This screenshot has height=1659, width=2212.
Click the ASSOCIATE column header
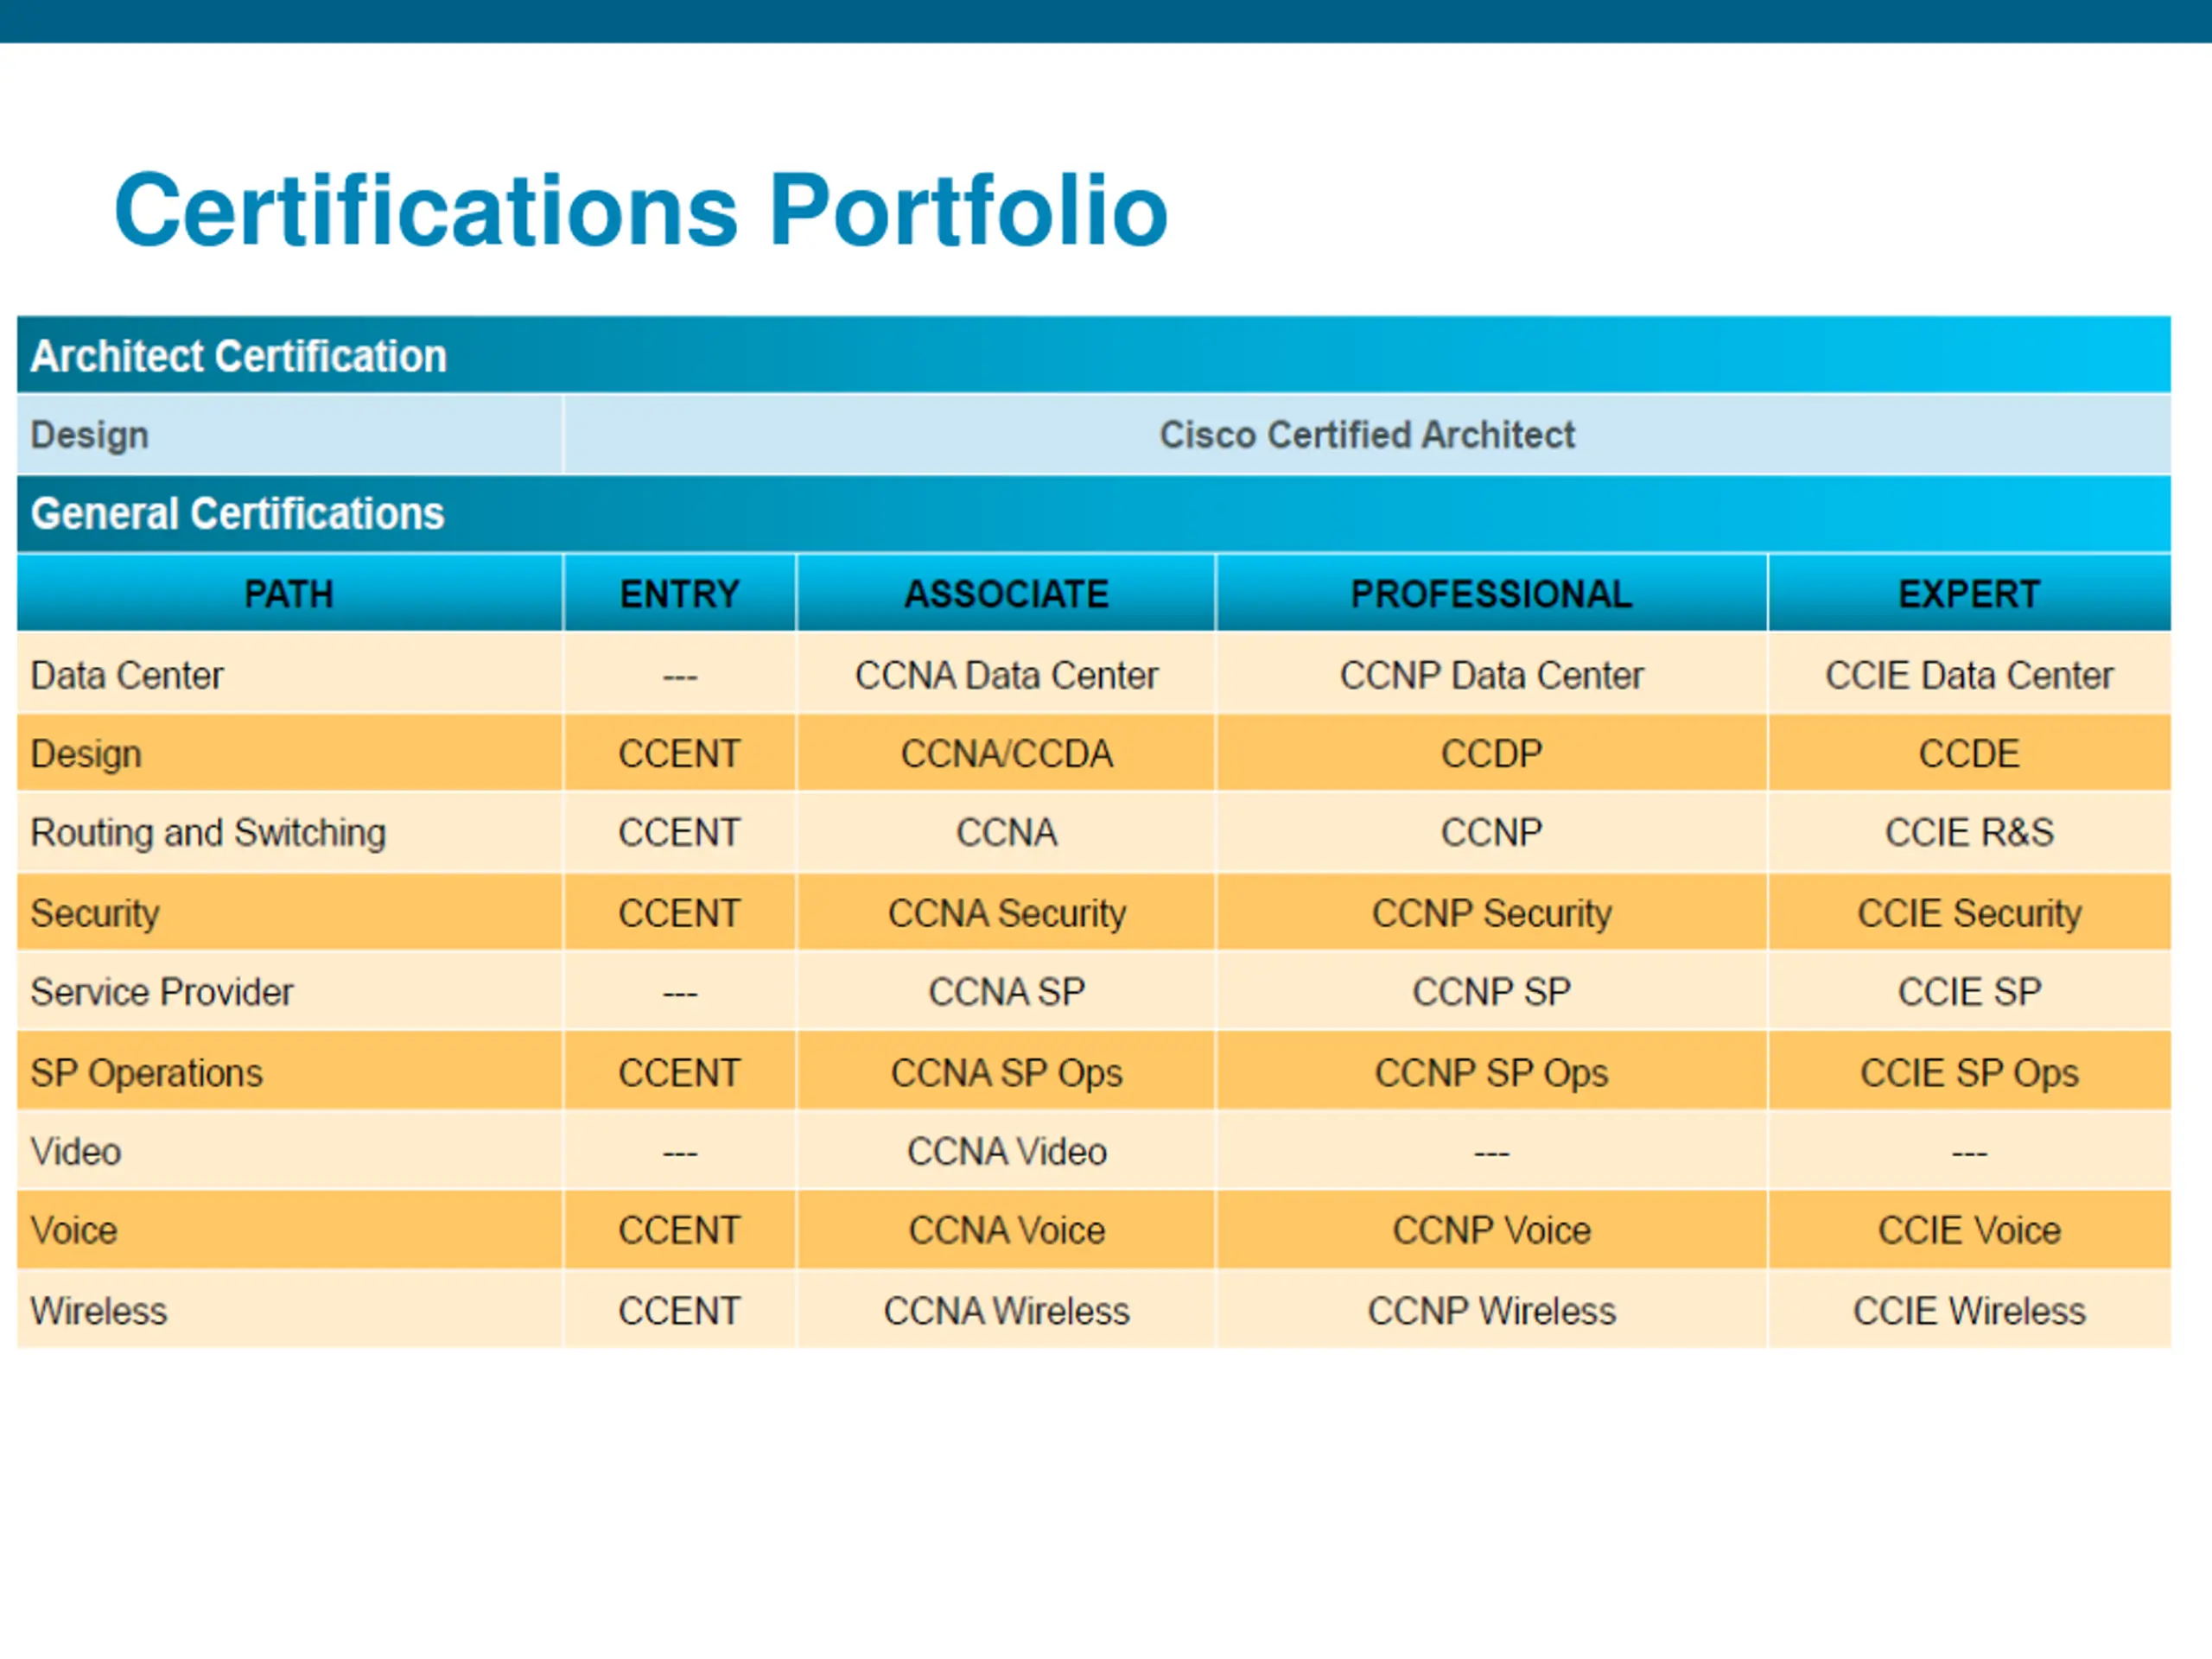coord(1006,593)
